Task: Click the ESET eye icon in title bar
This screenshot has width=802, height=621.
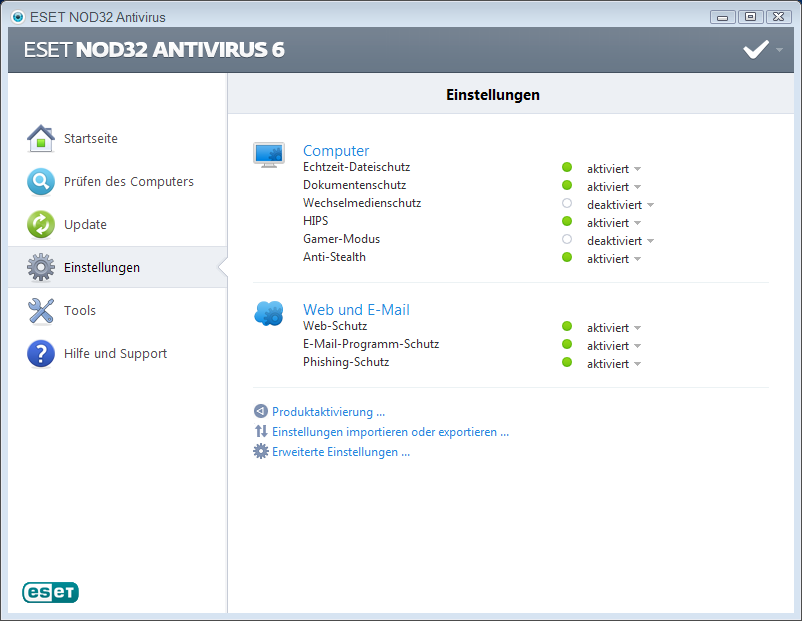Action: tap(18, 17)
